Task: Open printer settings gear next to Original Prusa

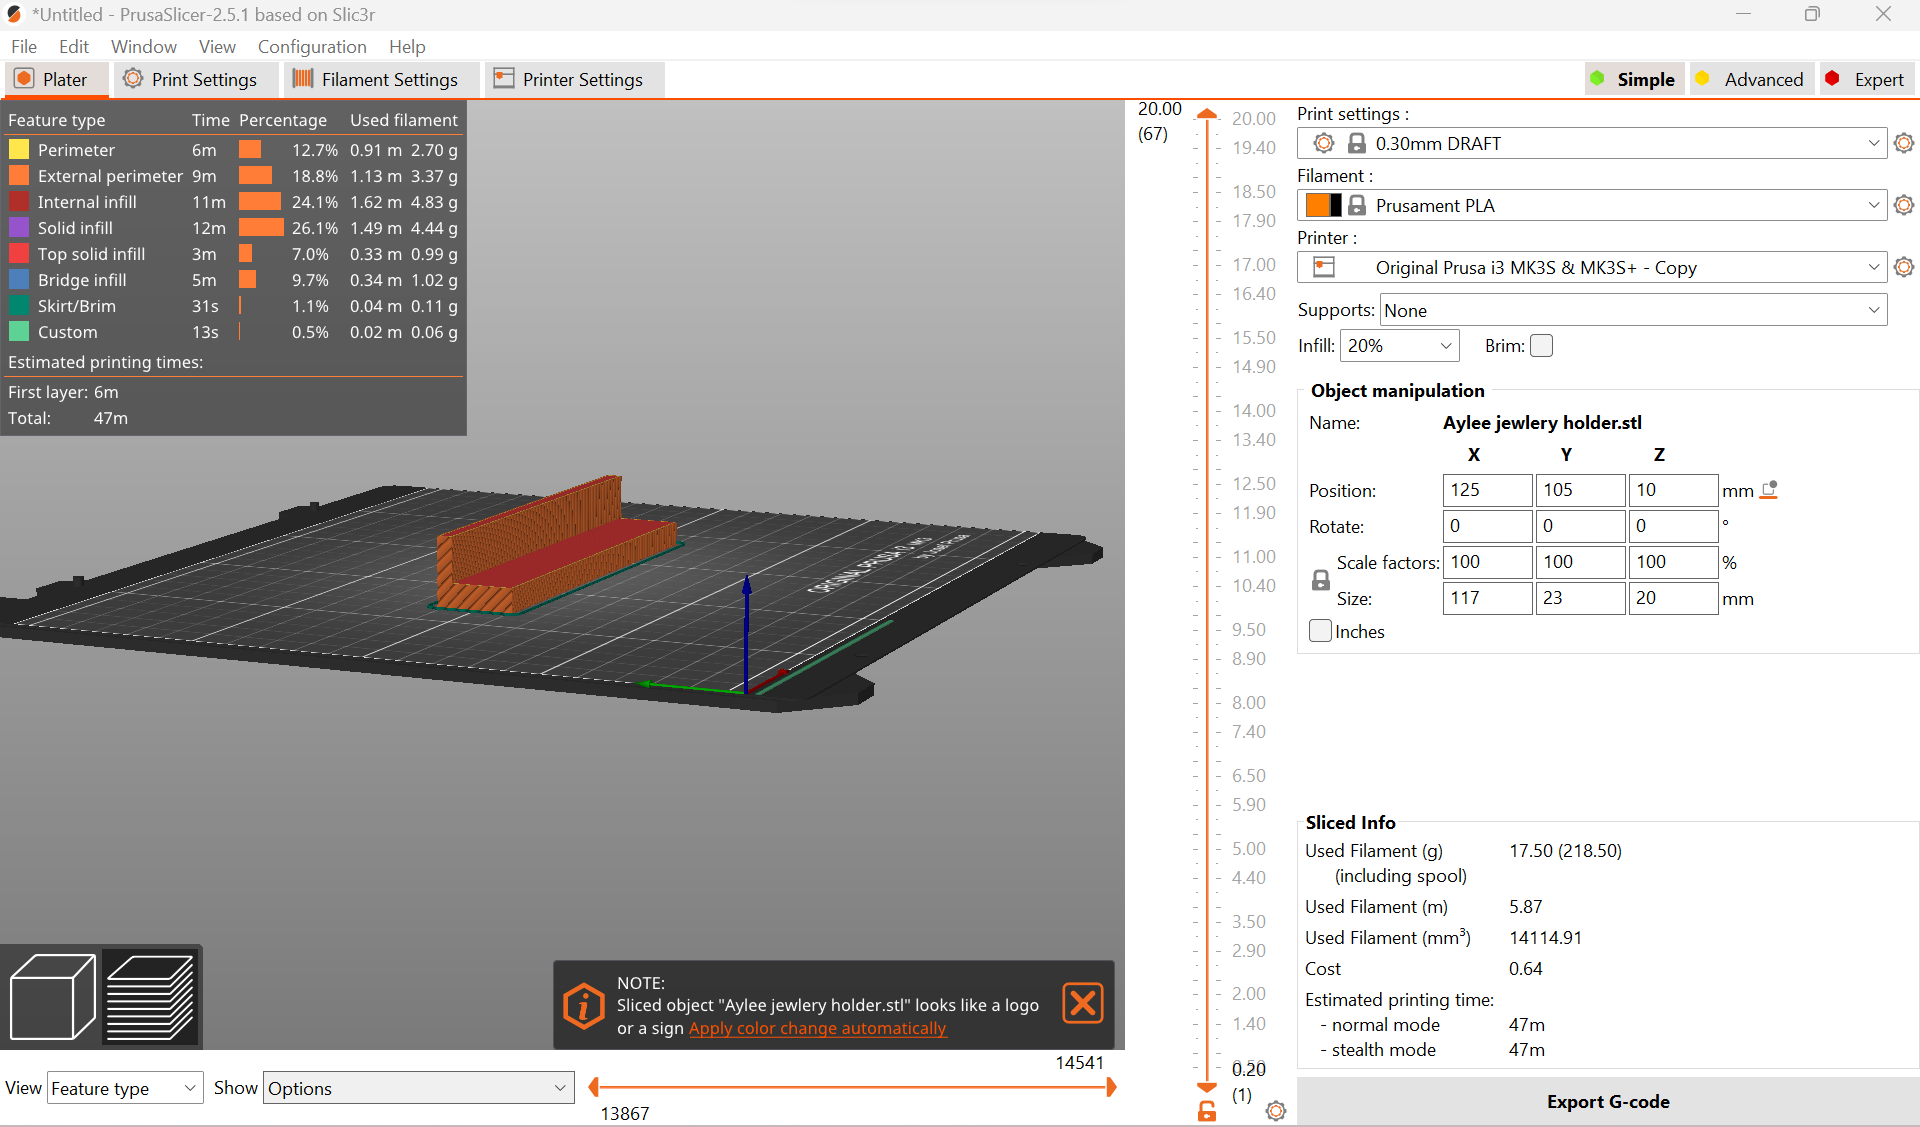Action: pyautogui.click(x=1904, y=267)
